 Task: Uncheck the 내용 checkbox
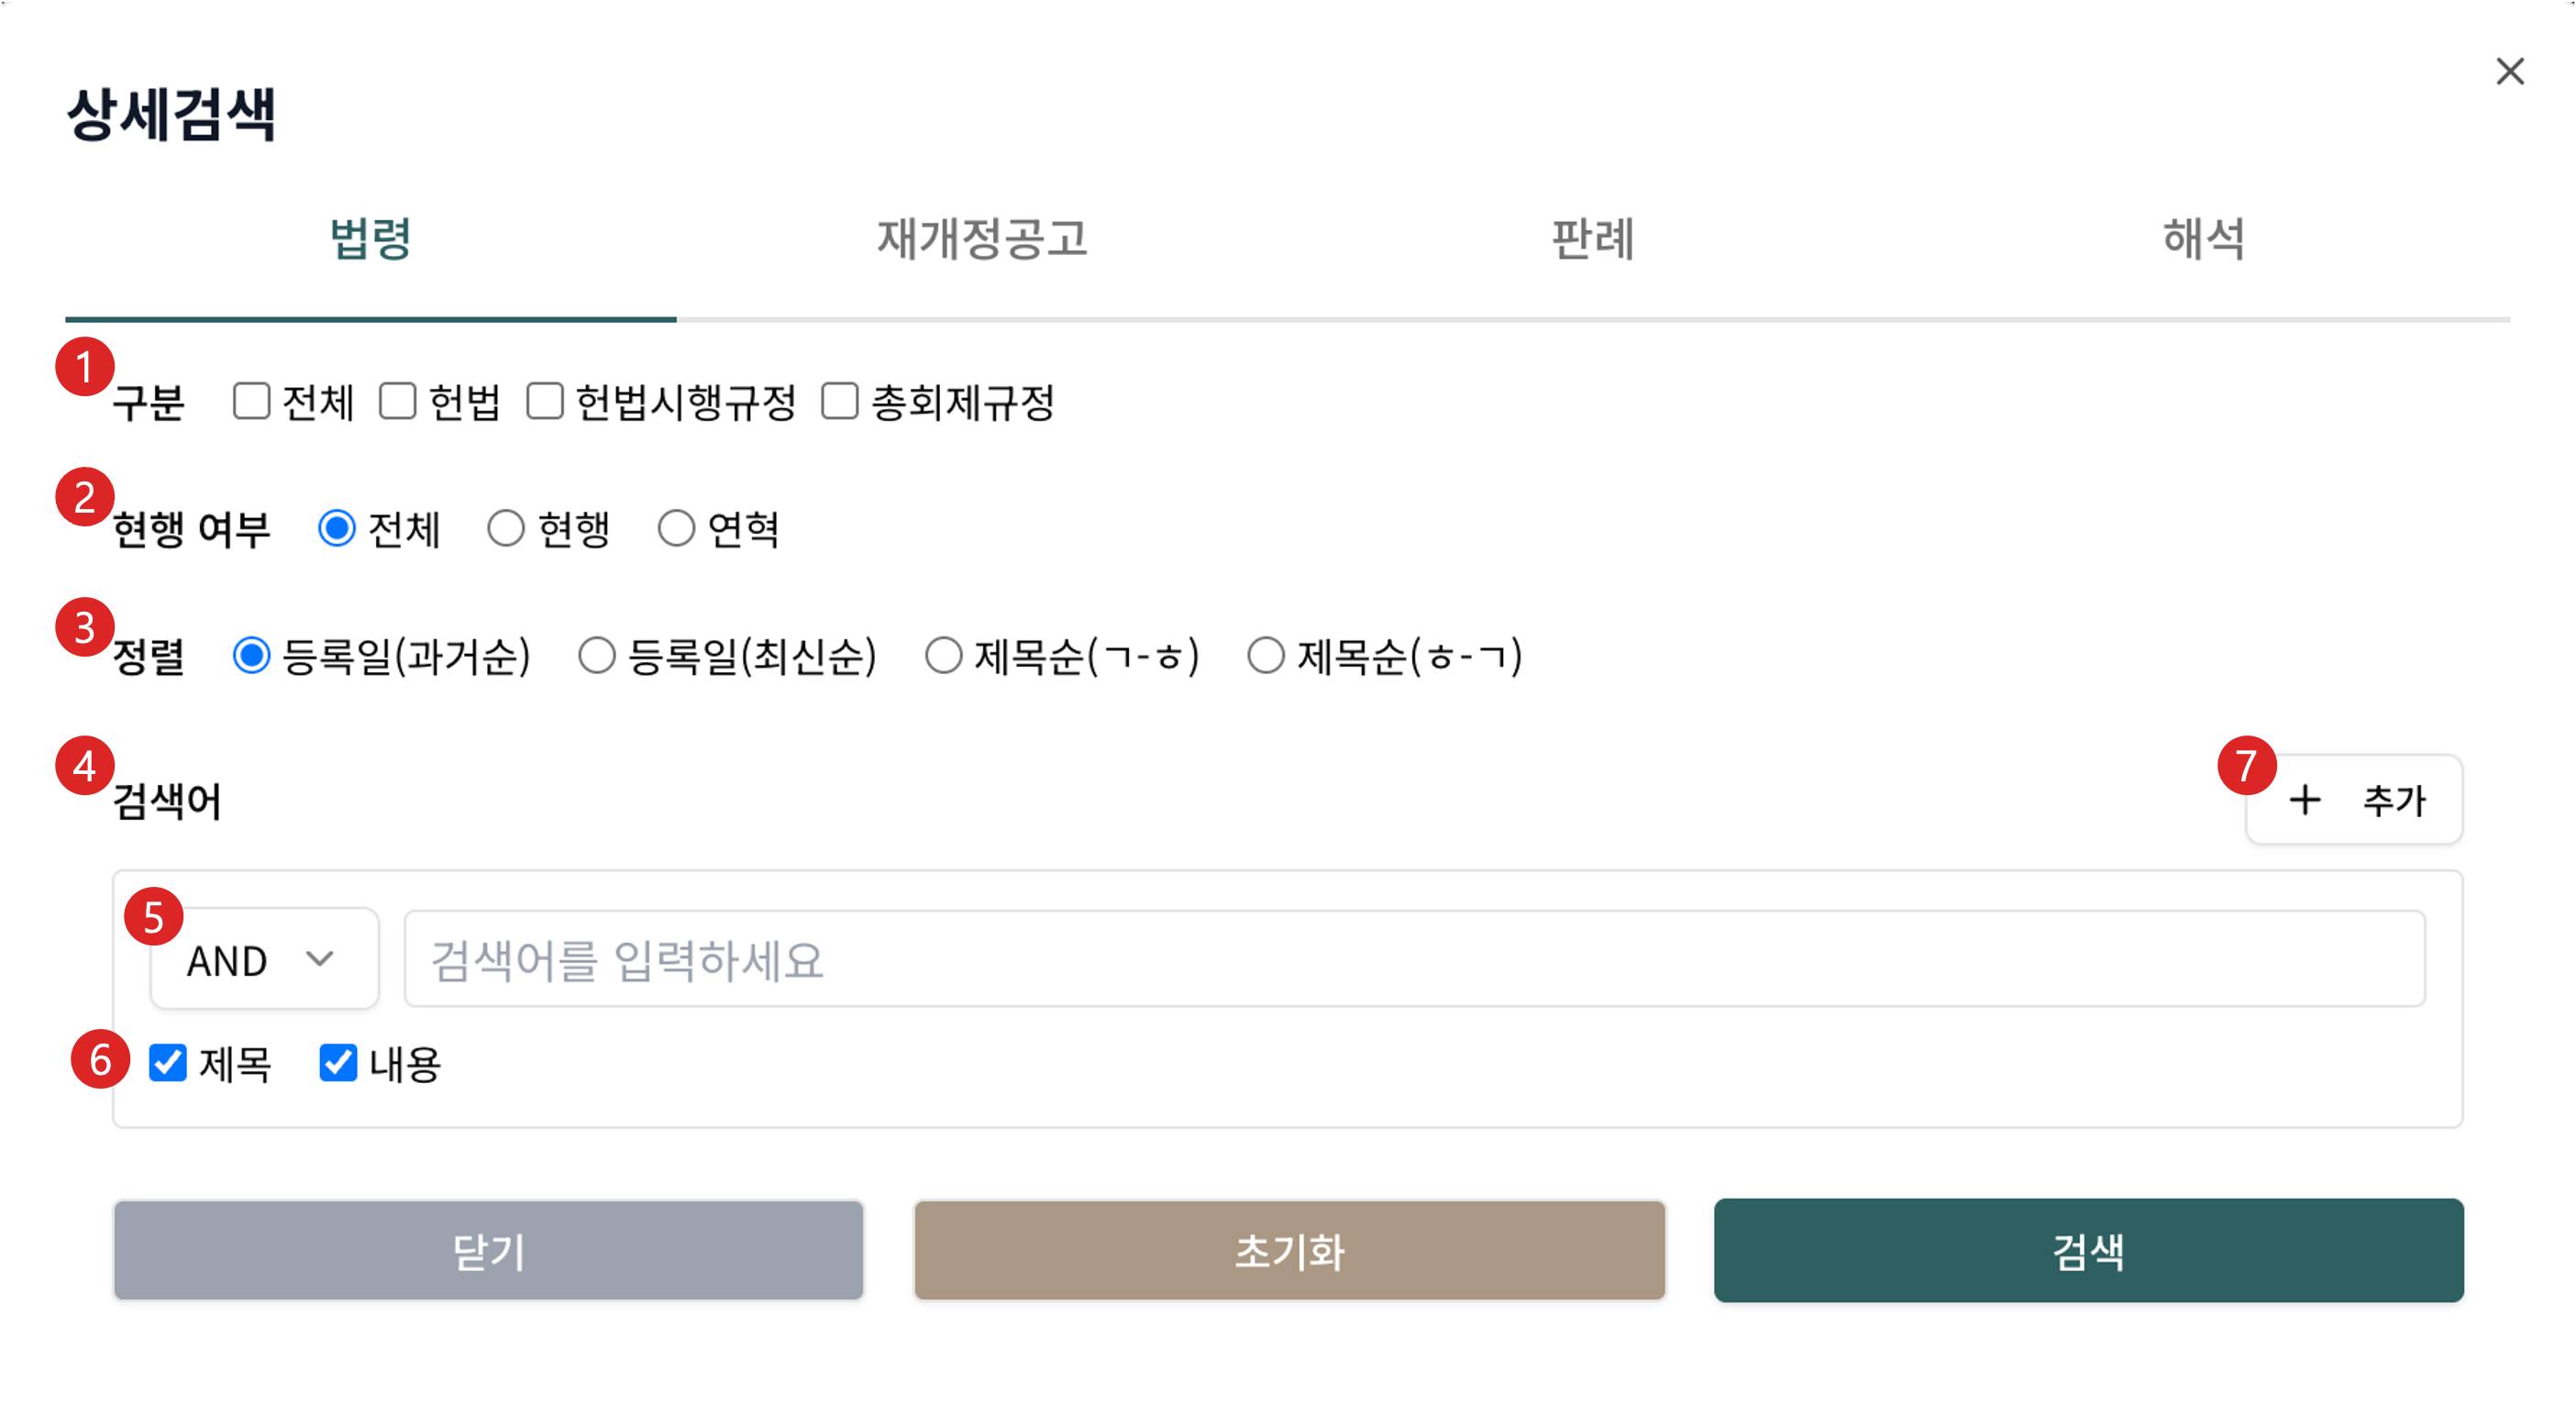coord(338,1063)
